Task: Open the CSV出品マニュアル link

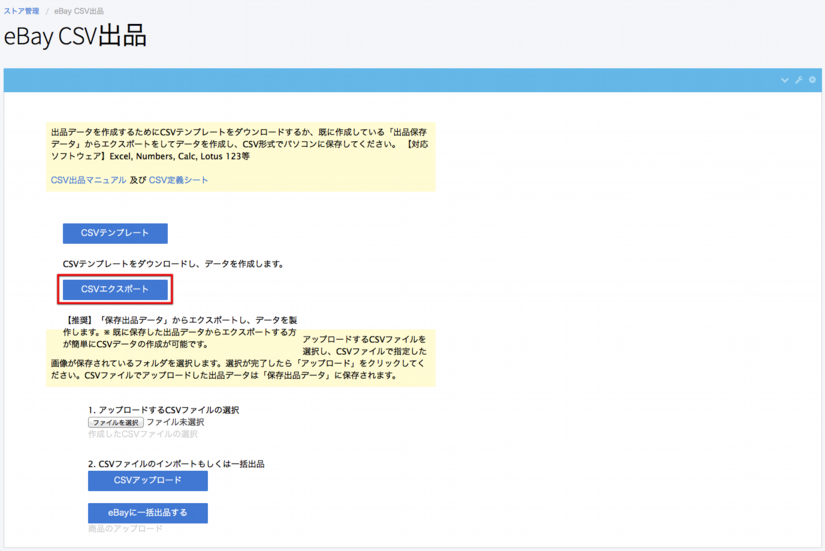Action: coord(88,180)
